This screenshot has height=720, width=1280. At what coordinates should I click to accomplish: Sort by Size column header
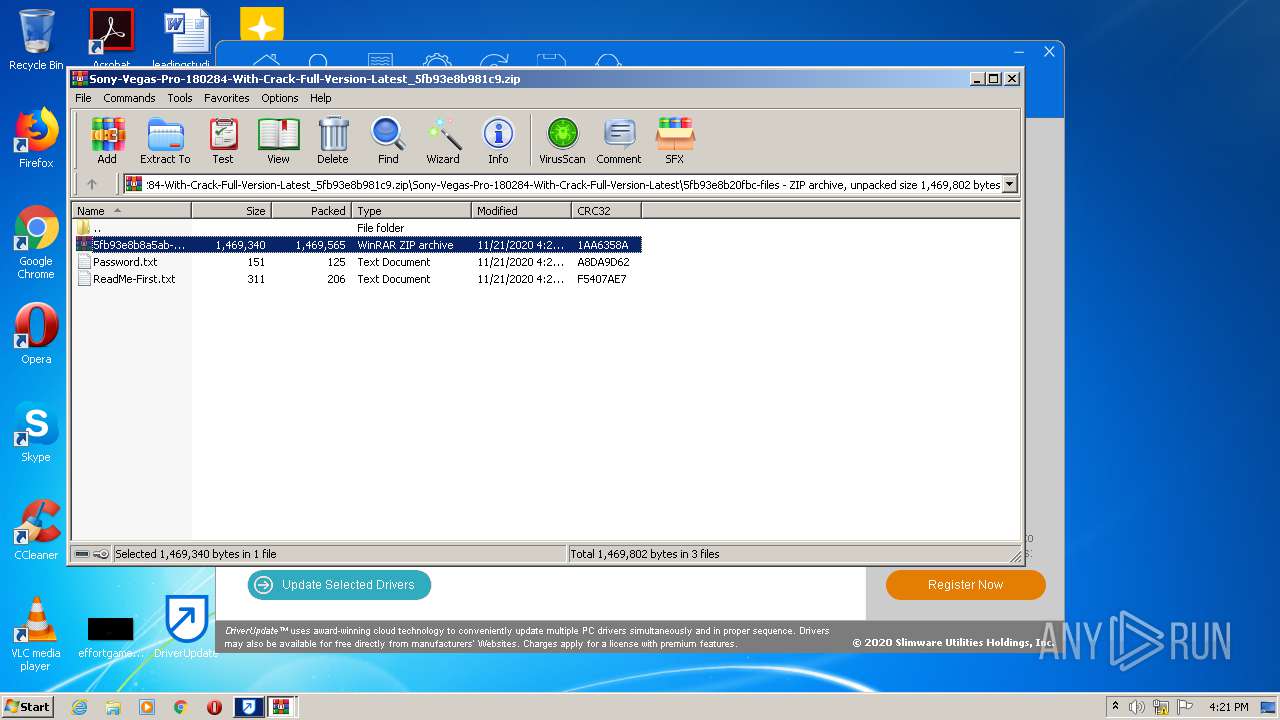(231, 211)
